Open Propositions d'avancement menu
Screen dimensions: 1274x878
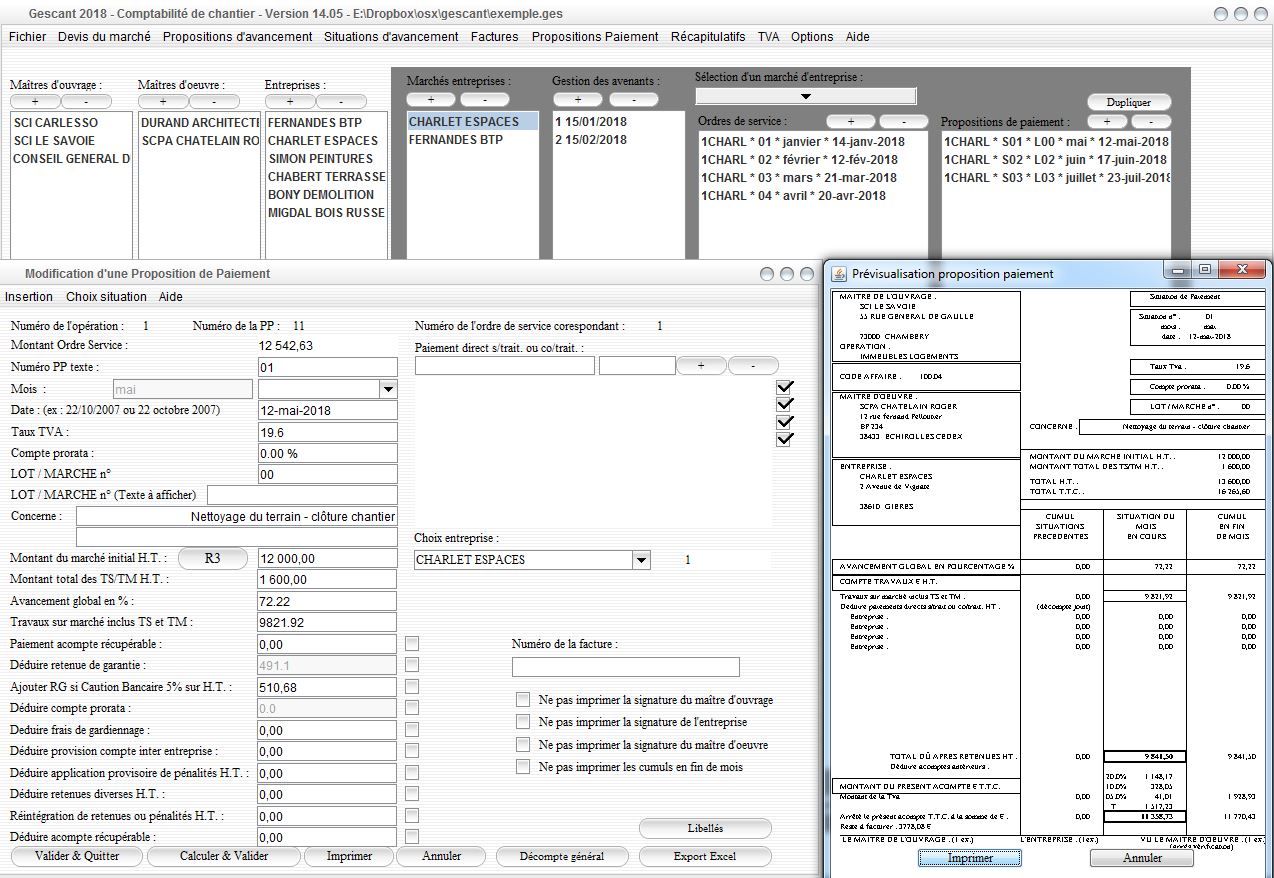(x=238, y=36)
